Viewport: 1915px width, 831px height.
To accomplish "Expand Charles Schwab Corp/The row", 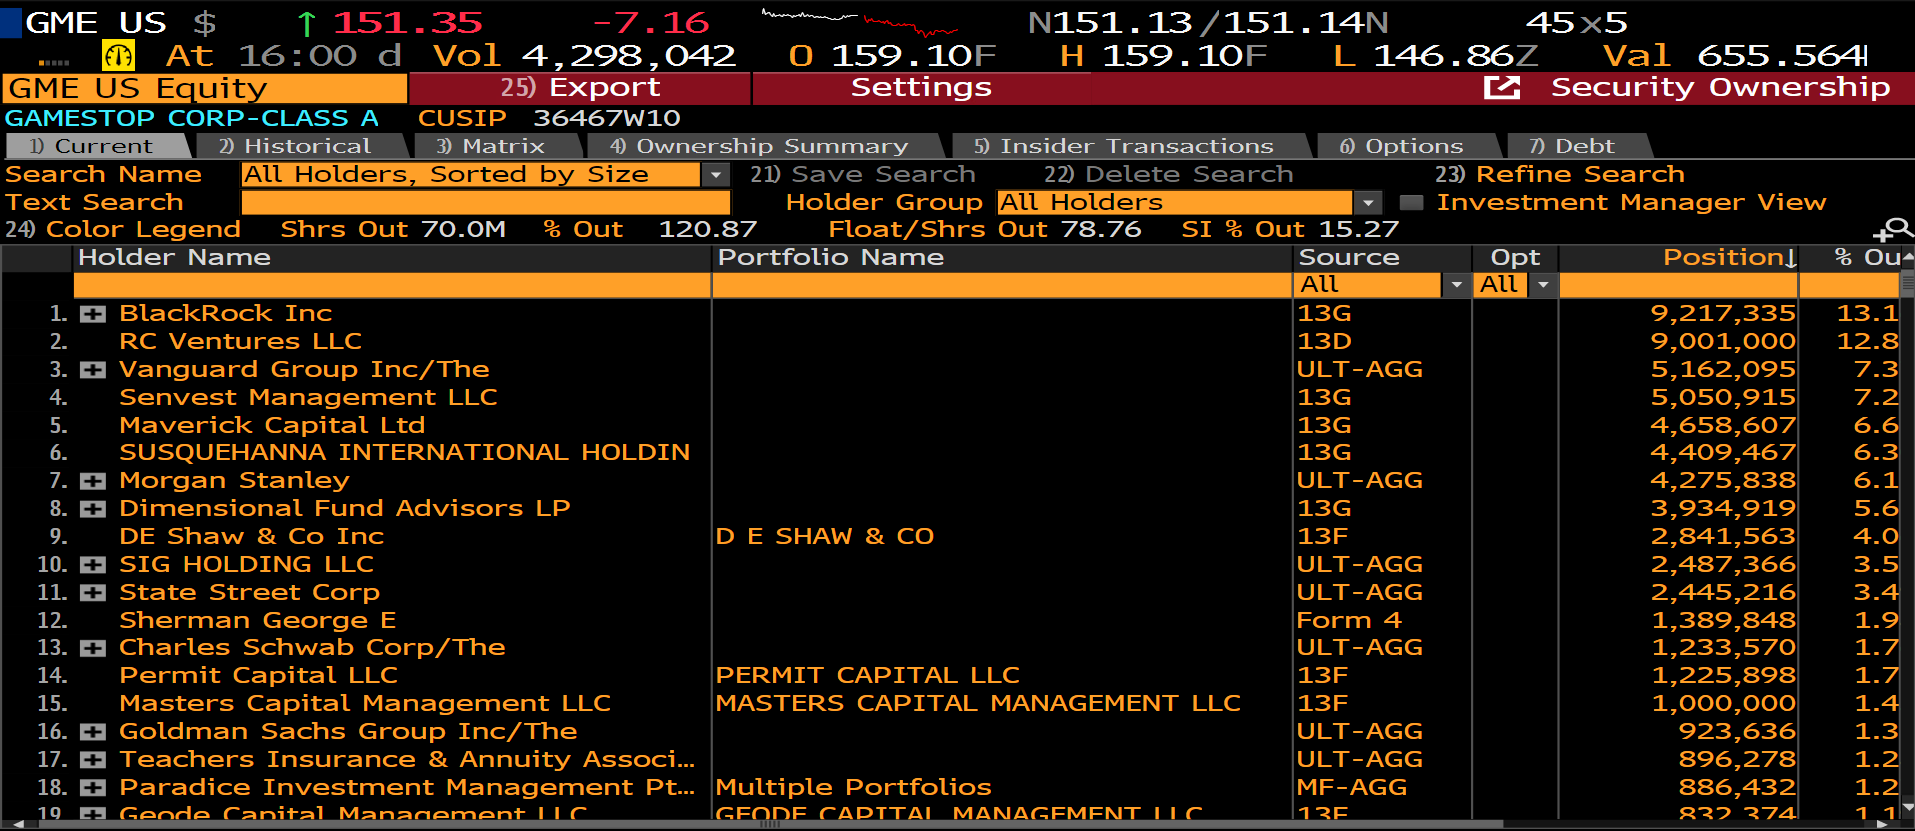I will pyautogui.click(x=93, y=648).
